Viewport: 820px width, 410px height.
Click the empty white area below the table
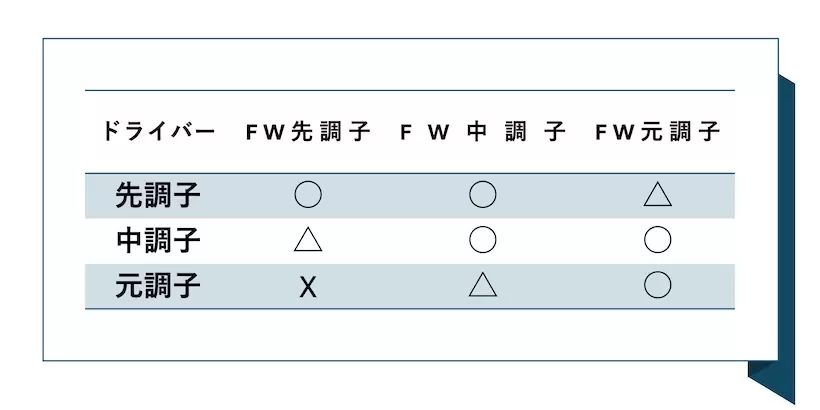coord(410,336)
